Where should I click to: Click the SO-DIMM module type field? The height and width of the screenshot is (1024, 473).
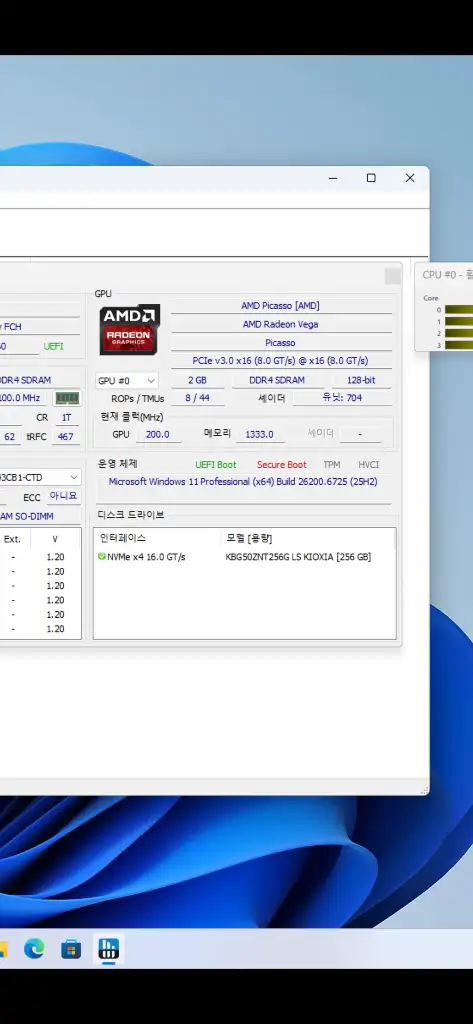(39, 517)
